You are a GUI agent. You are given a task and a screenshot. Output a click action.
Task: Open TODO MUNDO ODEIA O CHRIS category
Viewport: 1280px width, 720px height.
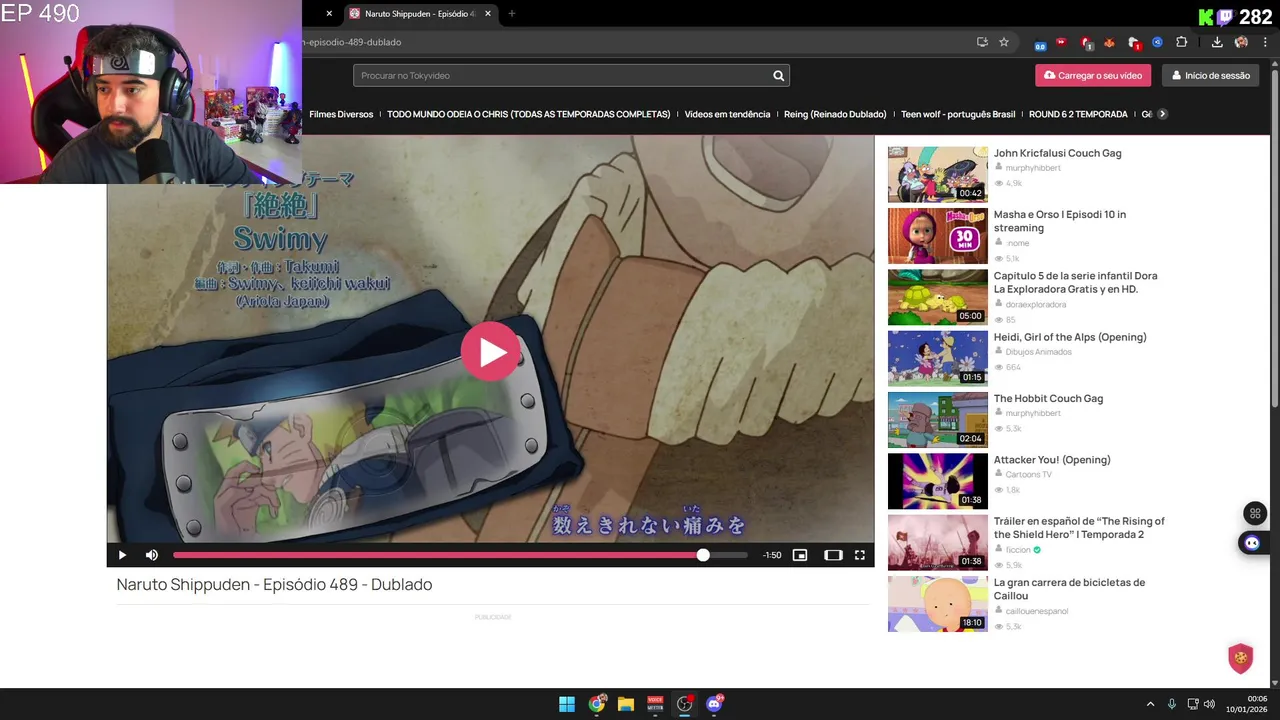pyautogui.click(x=528, y=114)
